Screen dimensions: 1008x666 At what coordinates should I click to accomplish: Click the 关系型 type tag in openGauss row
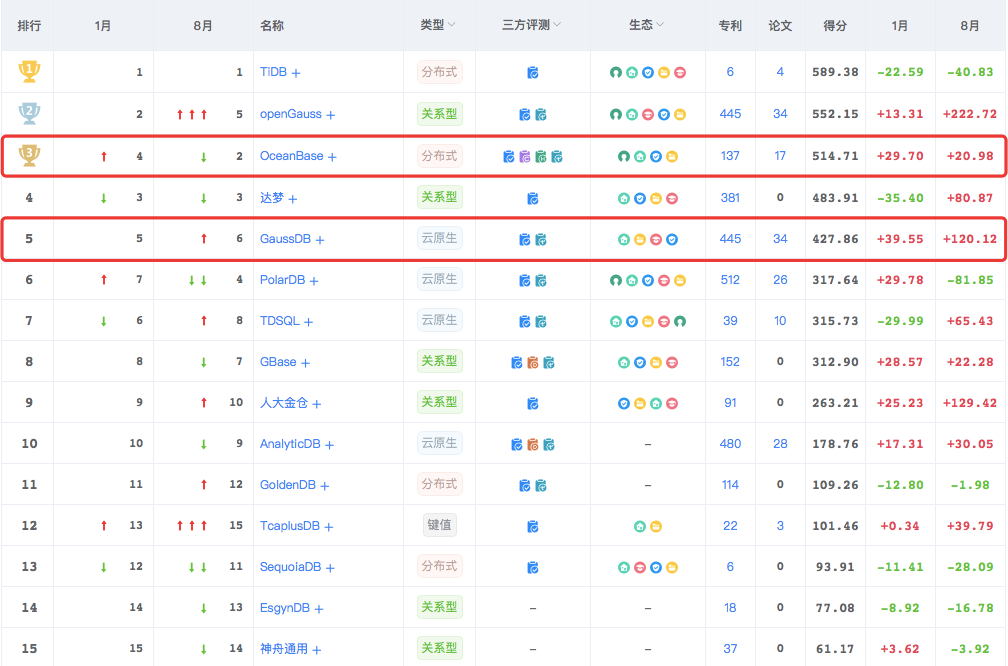[440, 114]
